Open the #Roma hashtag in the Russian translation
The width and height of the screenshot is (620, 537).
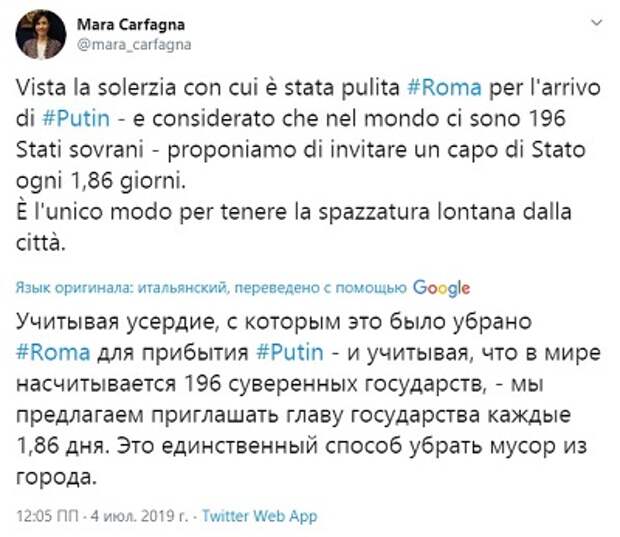53,352
